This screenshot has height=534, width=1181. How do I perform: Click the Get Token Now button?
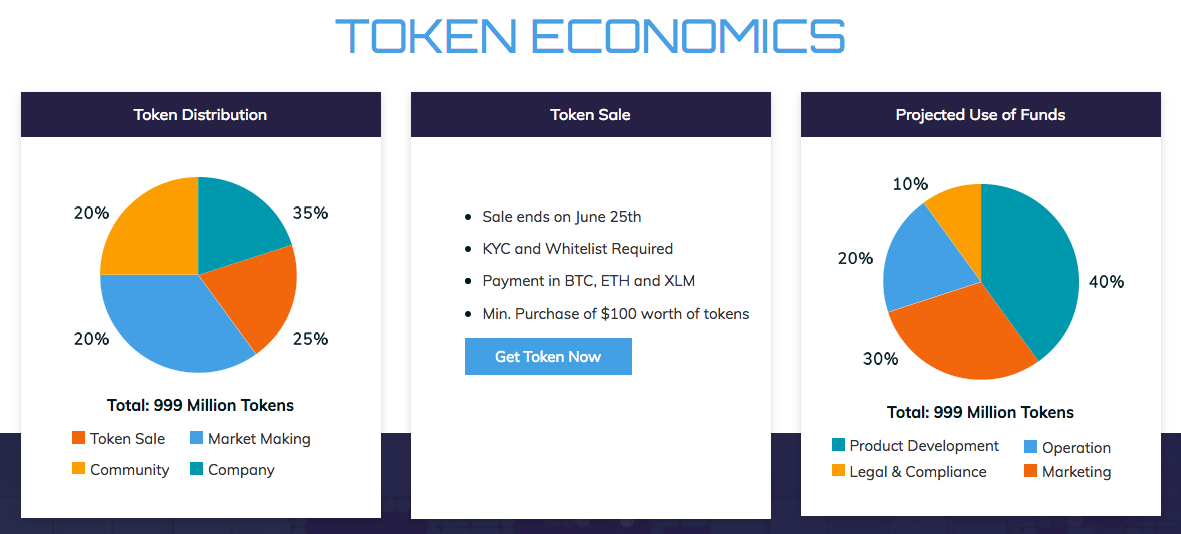click(x=548, y=356)
